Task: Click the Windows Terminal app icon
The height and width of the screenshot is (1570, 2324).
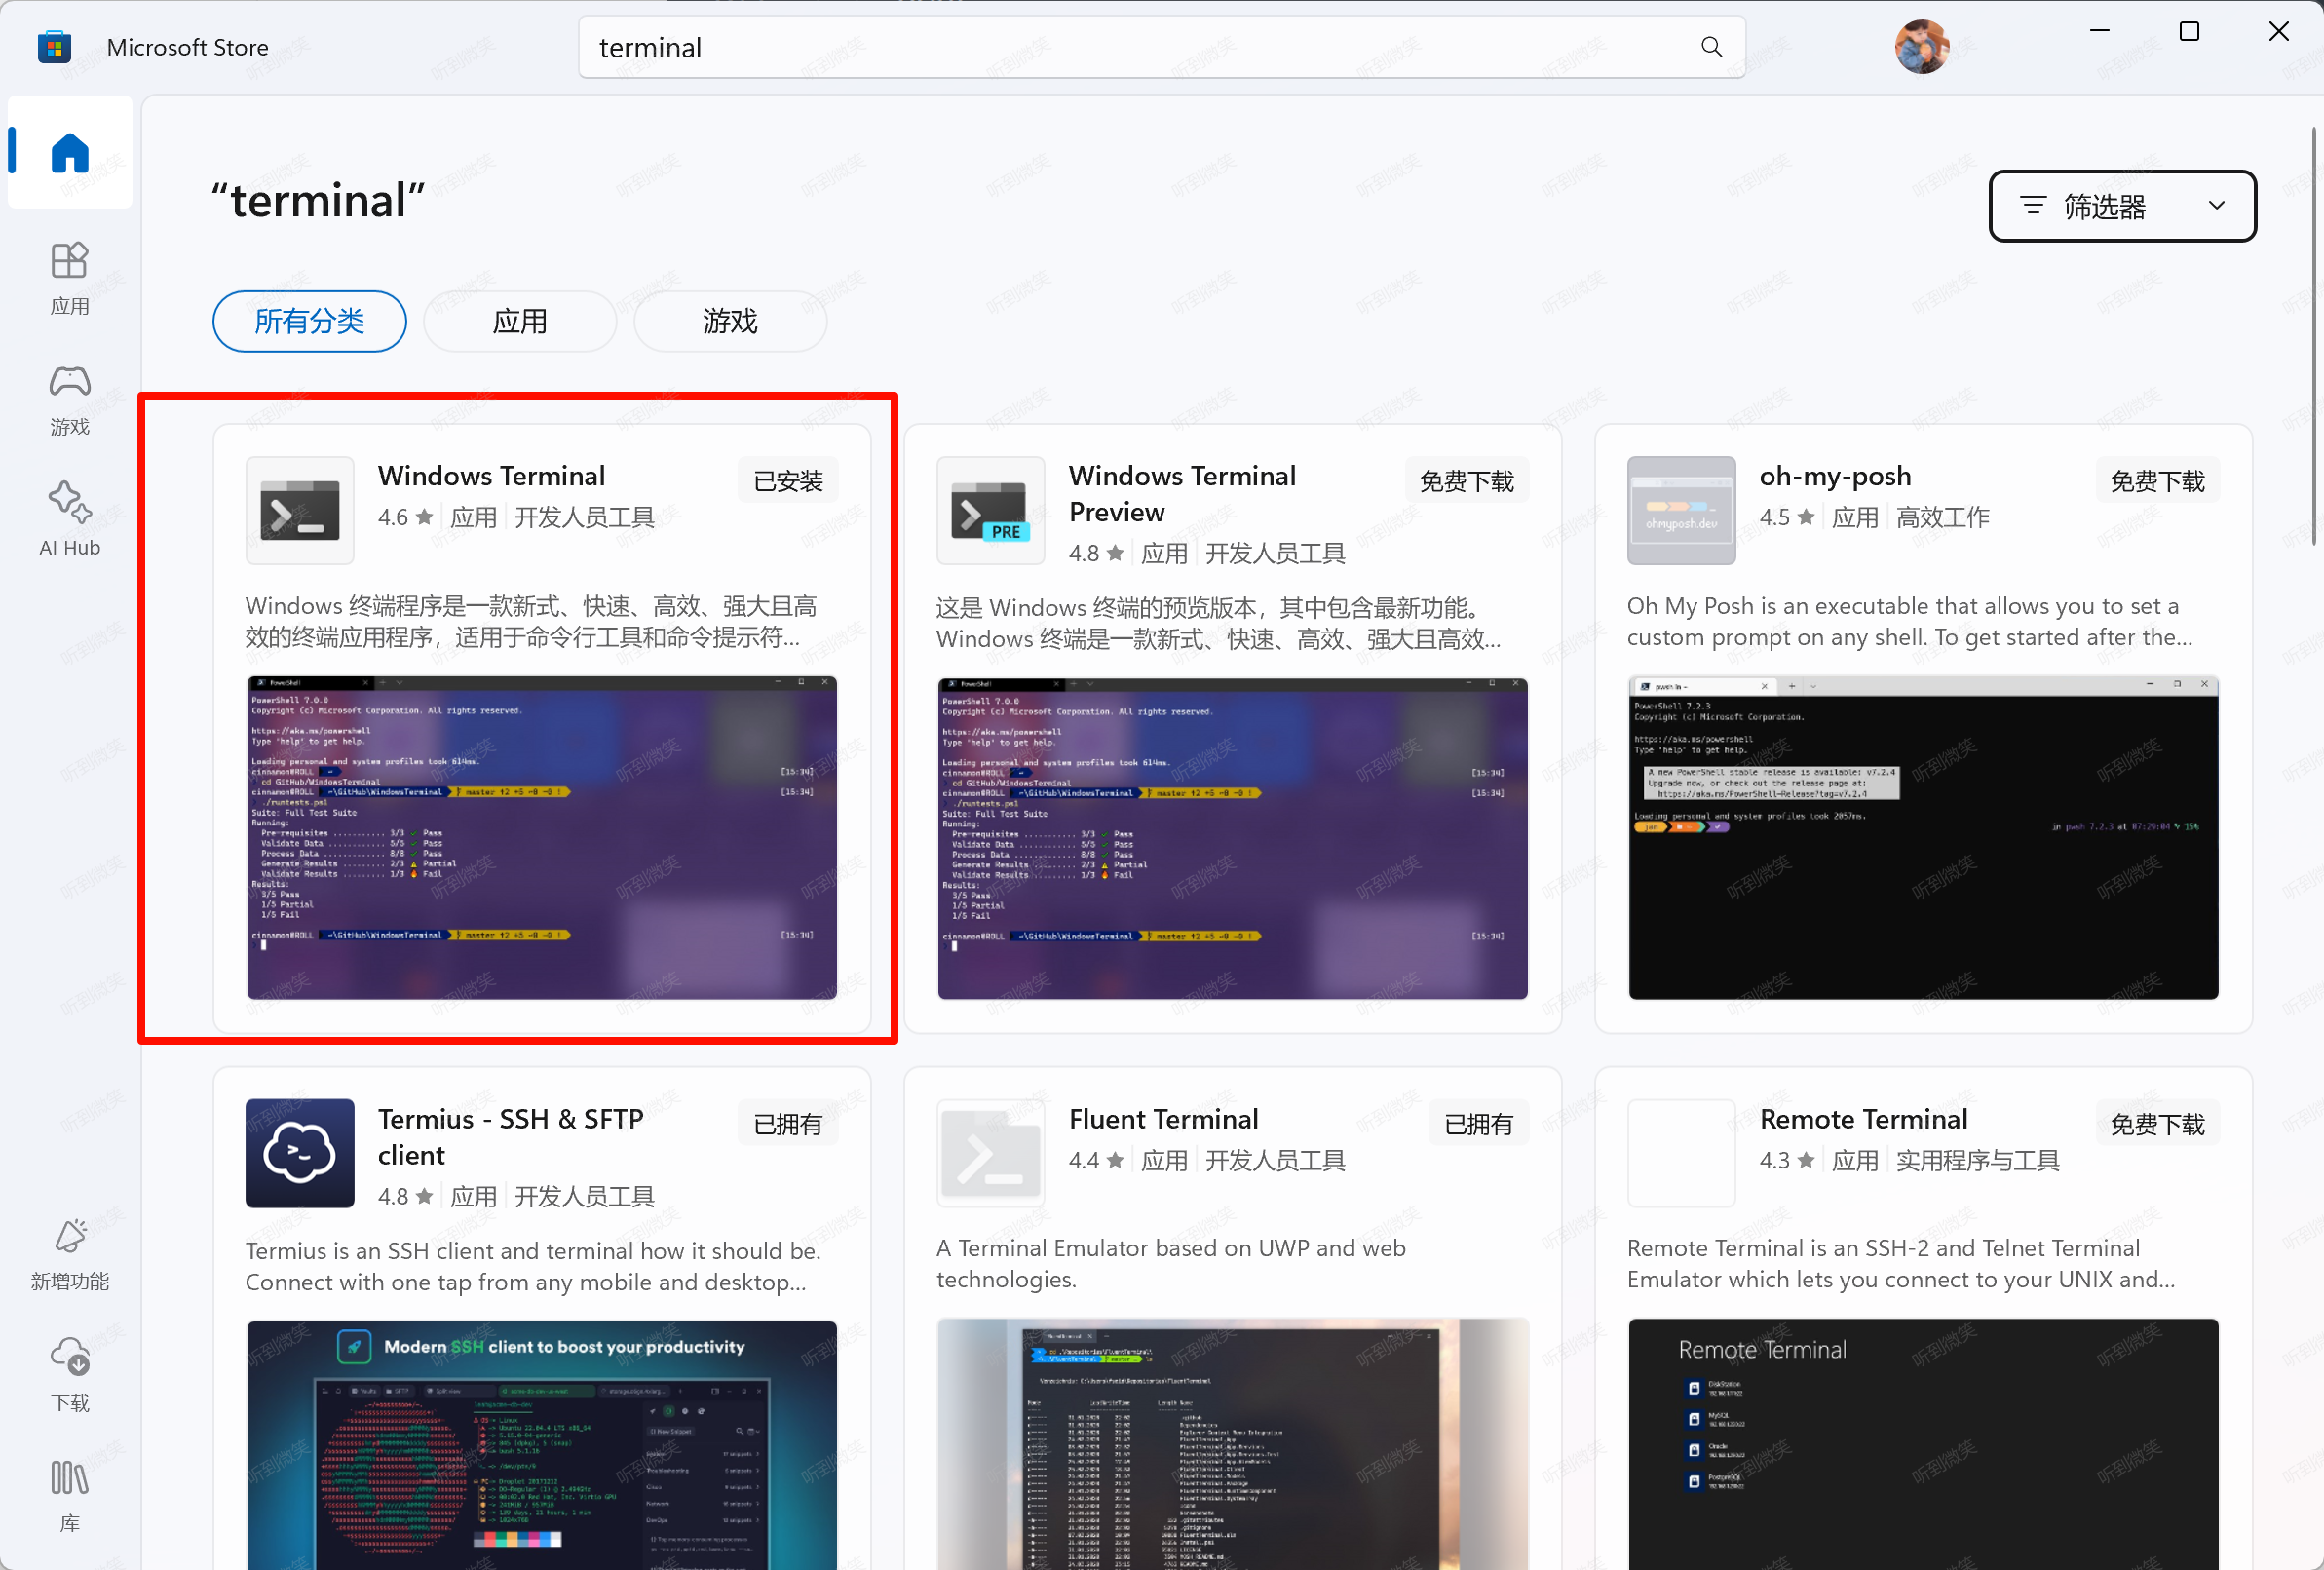Action: point(300,511)
